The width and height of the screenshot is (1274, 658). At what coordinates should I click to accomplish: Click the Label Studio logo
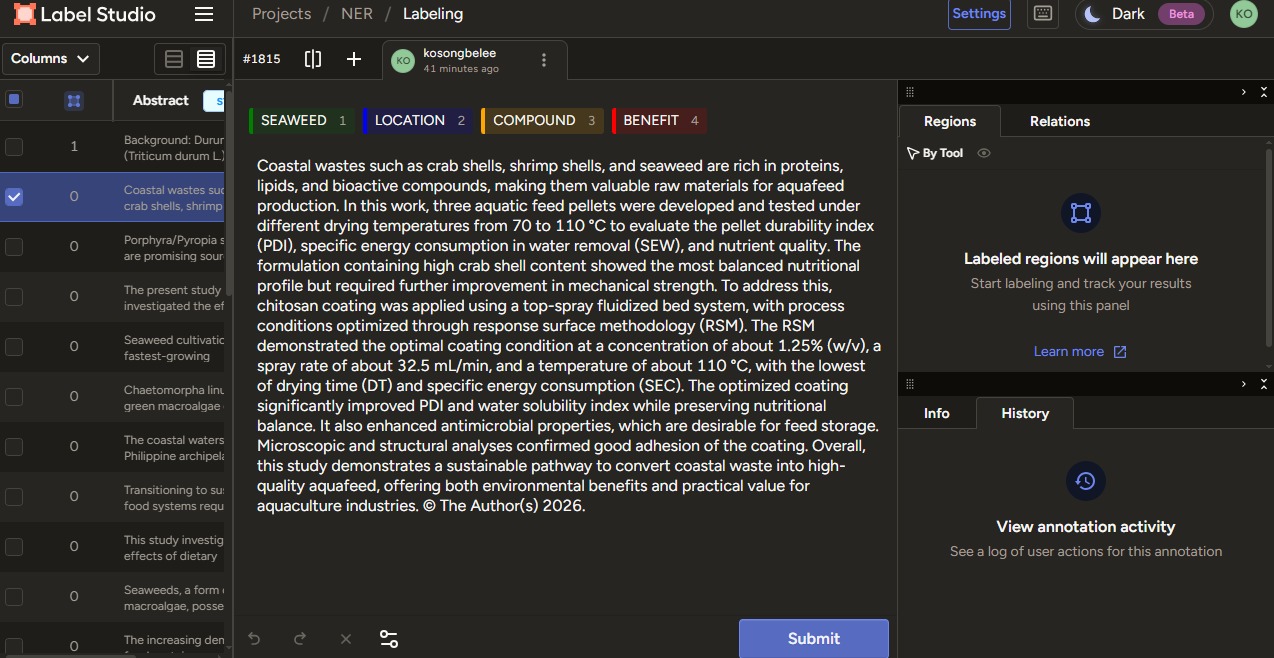point(85,14)
